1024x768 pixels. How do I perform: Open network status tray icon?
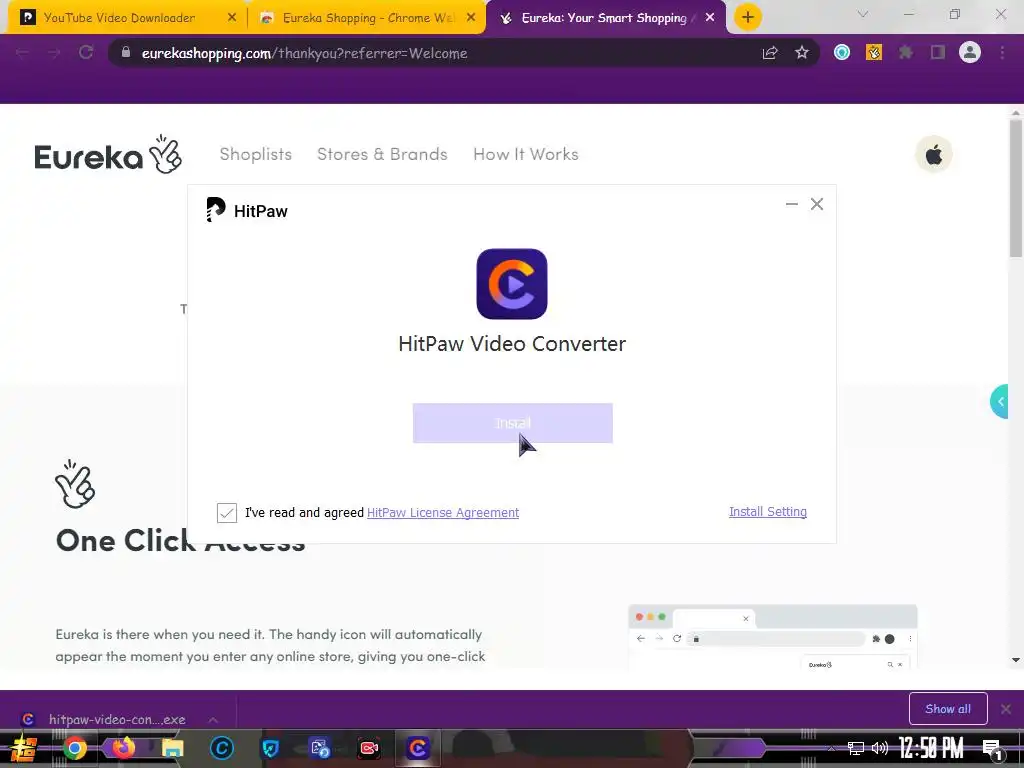coord(855,748)
